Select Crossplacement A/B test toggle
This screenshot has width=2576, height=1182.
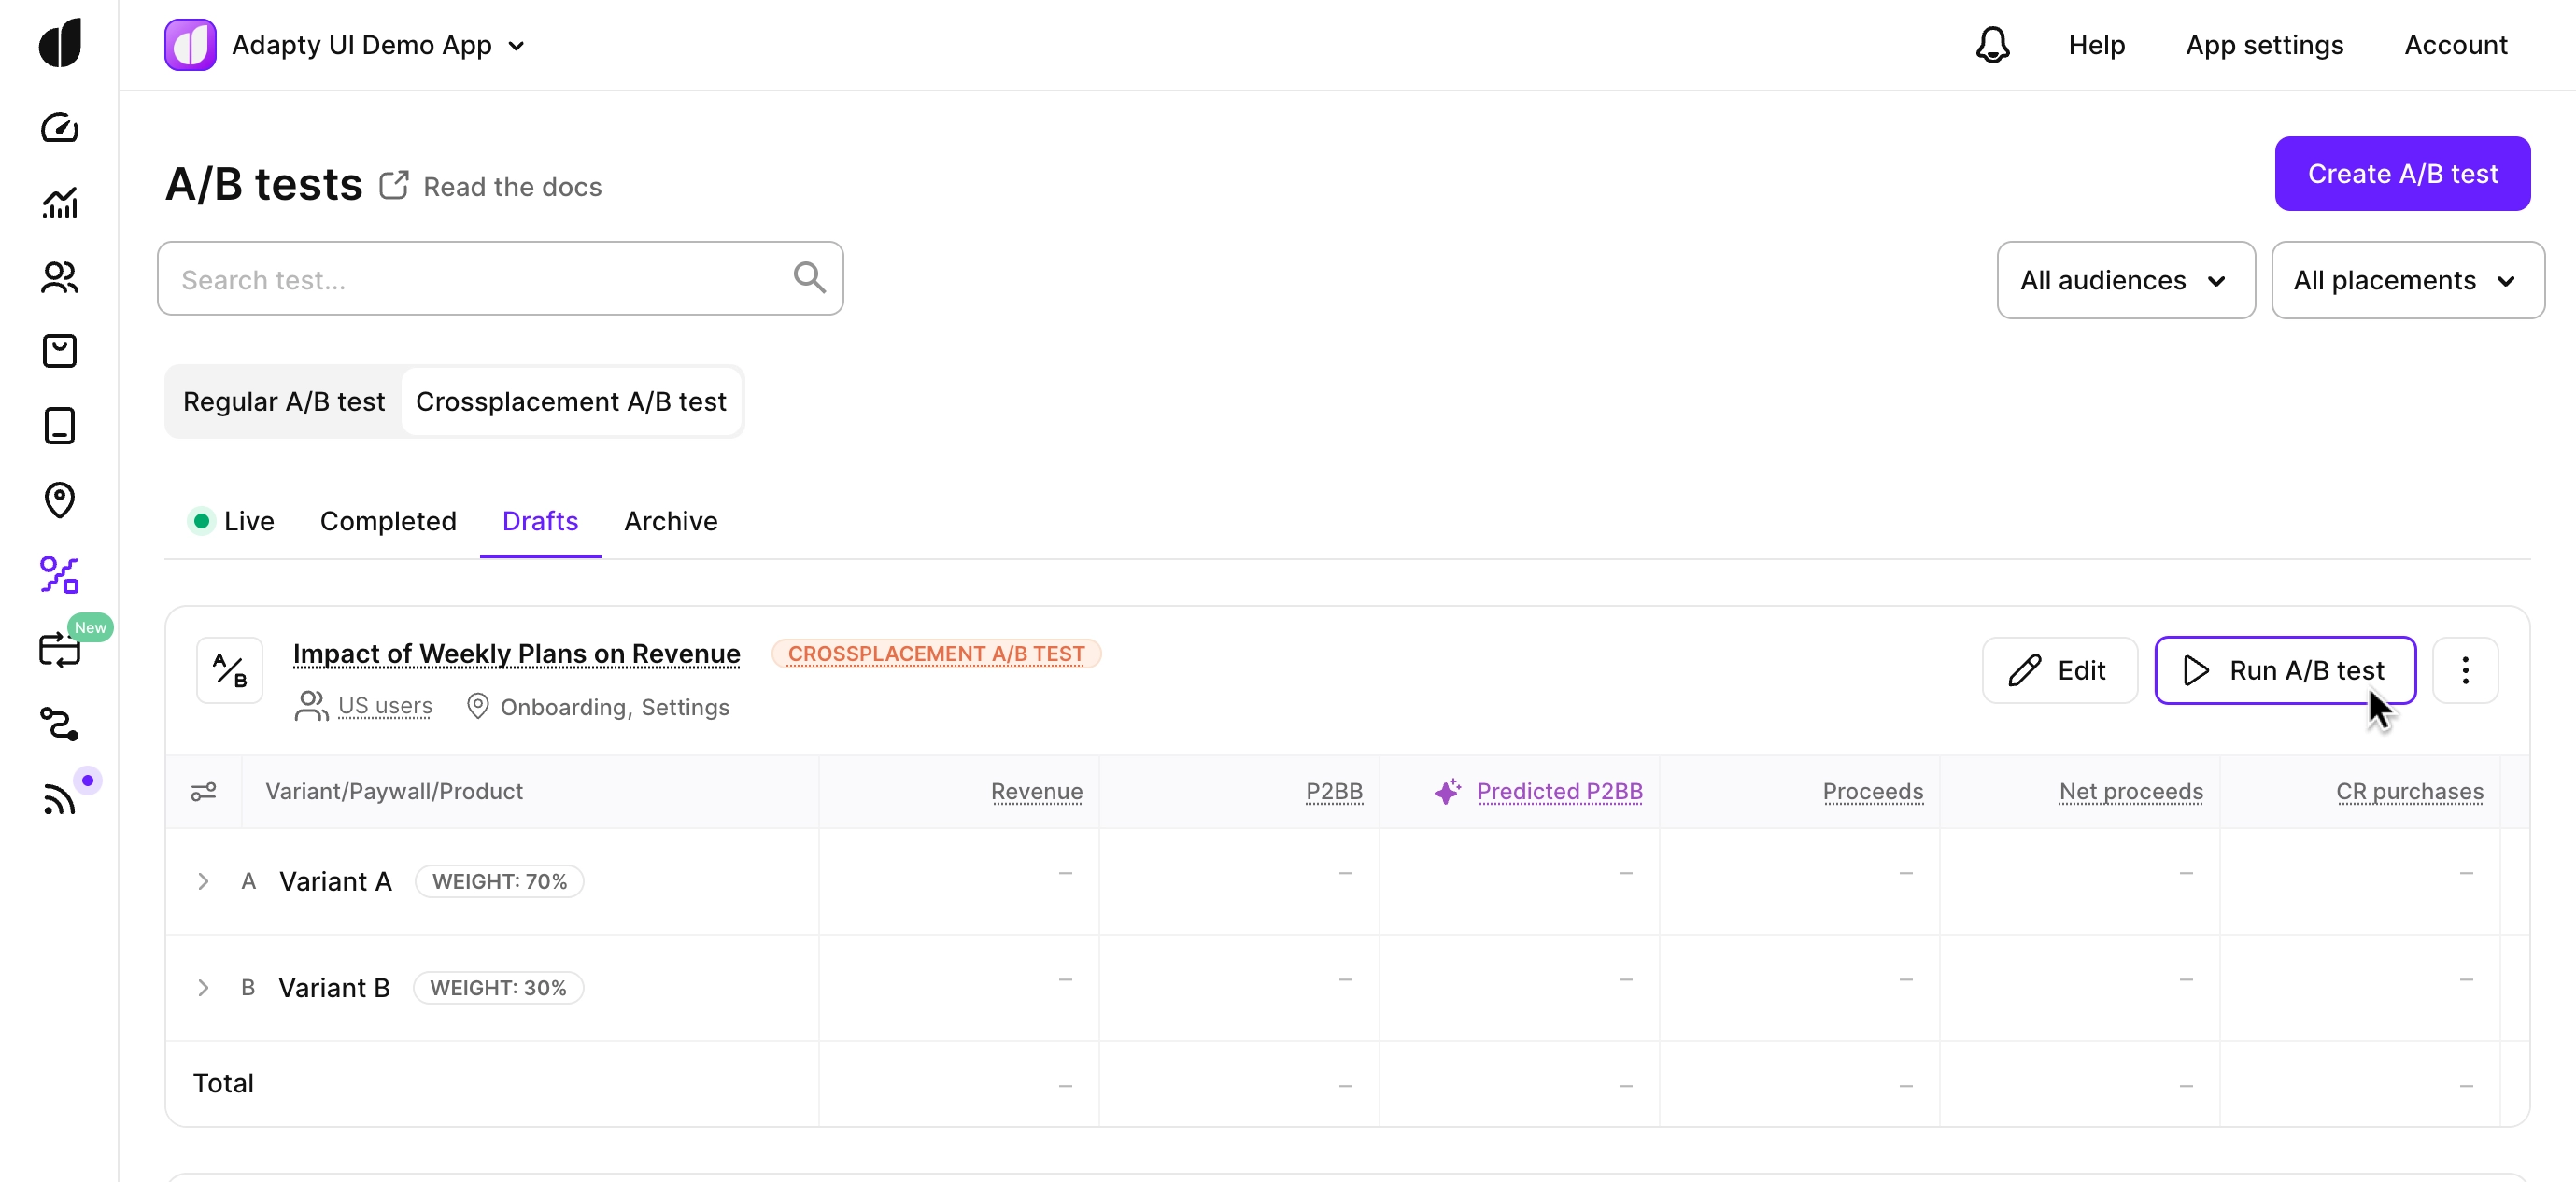(570, 402)
